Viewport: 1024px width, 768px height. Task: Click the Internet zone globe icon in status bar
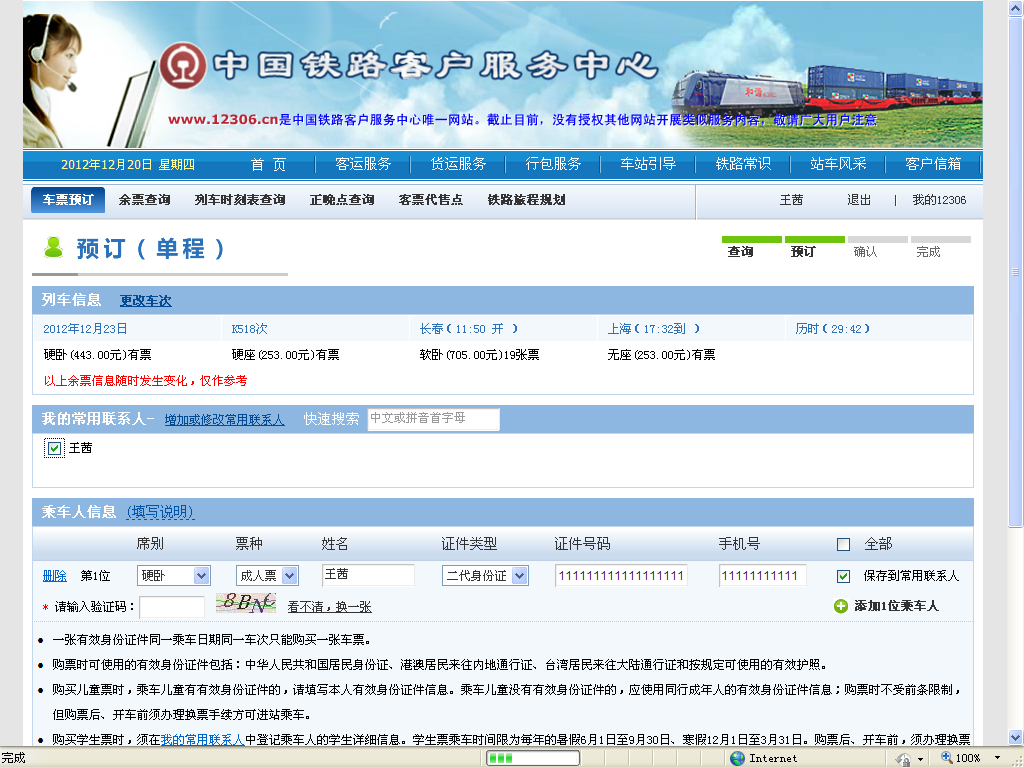(737, 758)
